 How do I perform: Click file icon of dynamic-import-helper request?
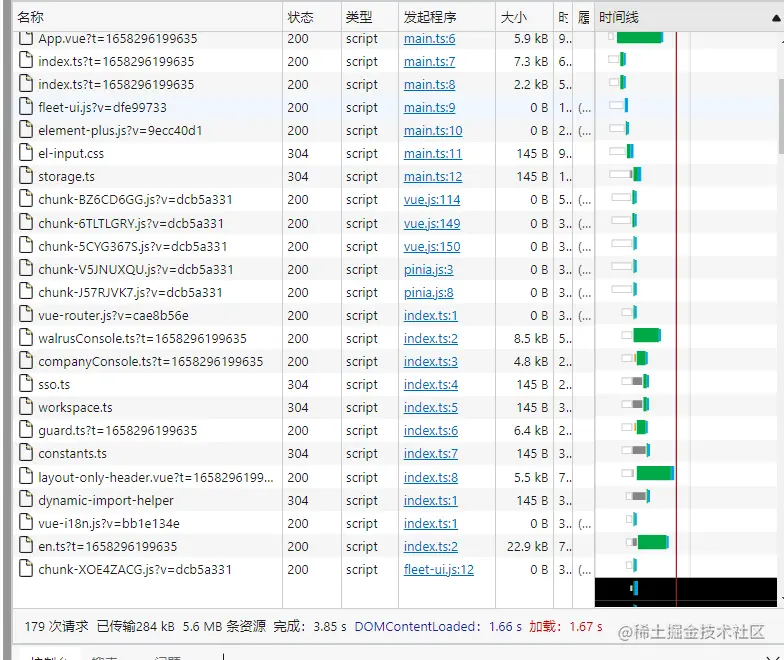tap(26, 499)
